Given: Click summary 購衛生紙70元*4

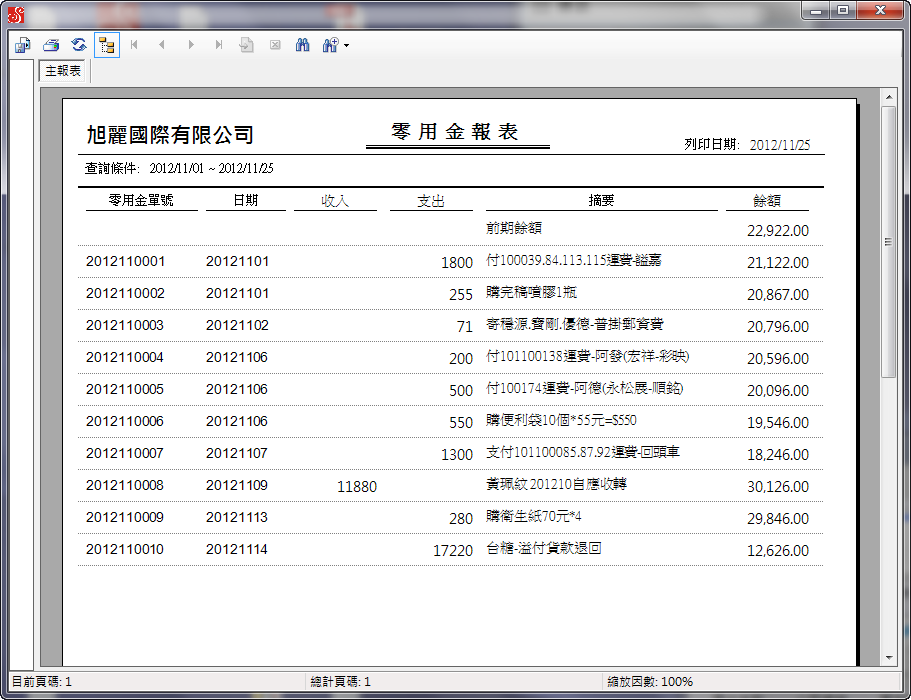Looking at the screenshot, I should [x=534, y=516].
